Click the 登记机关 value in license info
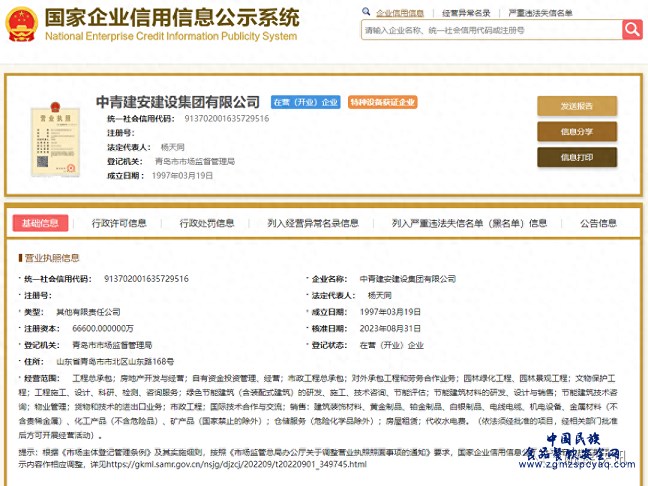 pyautogui.click(x=112, y=345)
